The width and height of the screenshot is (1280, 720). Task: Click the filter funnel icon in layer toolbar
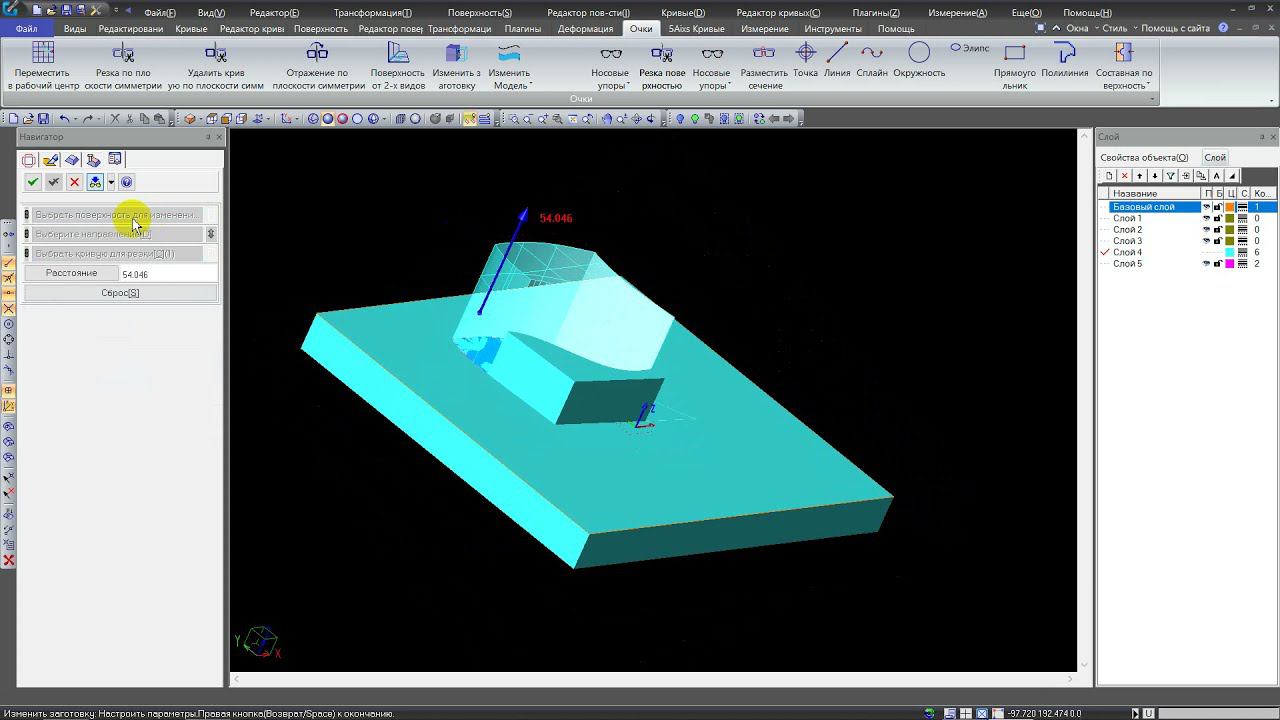point(1171,176)
